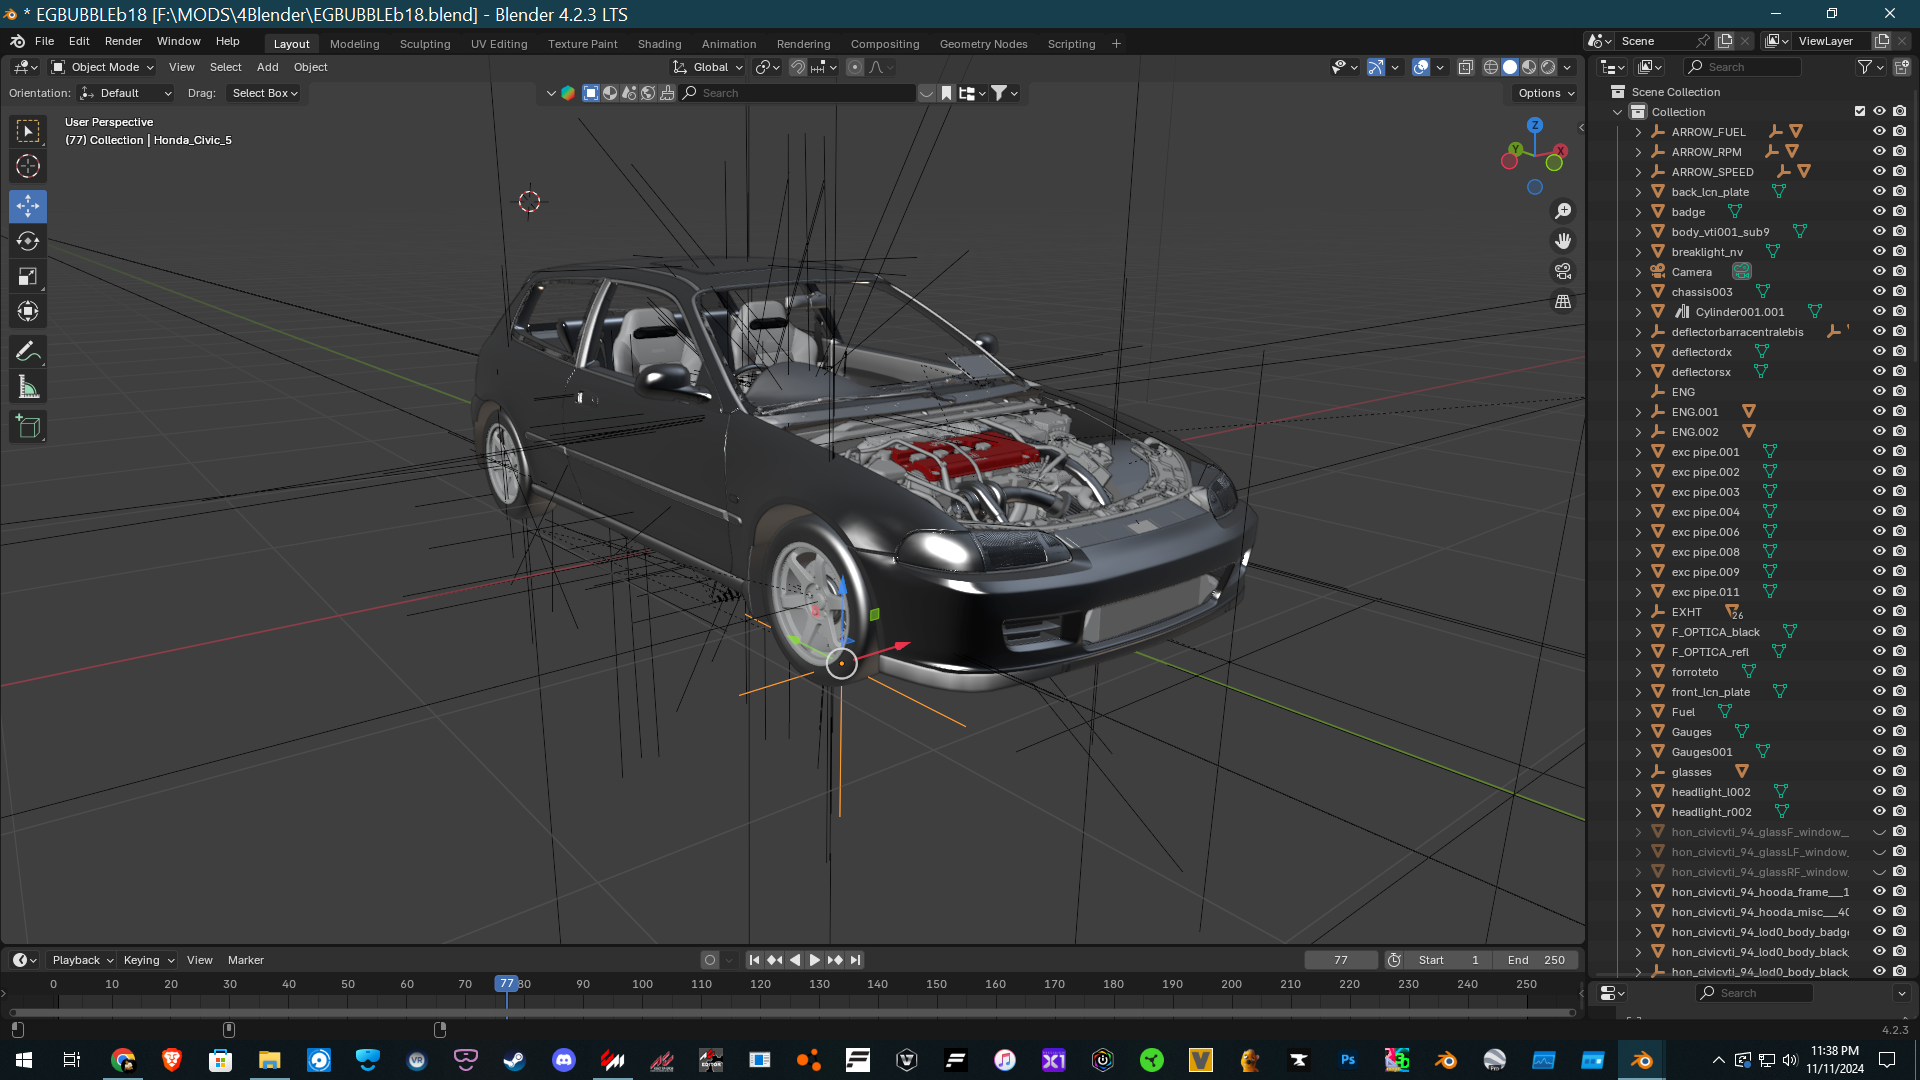Open the File menu
Screen dimensions: 1920x1080
(x=44, y=41)
